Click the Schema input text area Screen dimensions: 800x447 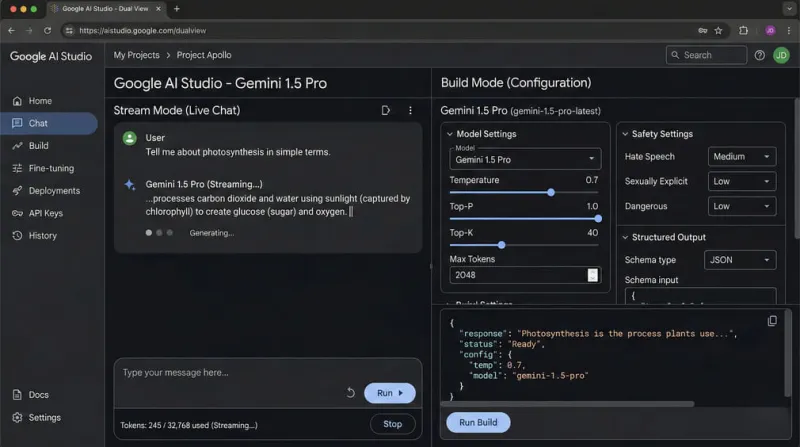(700, 296)
